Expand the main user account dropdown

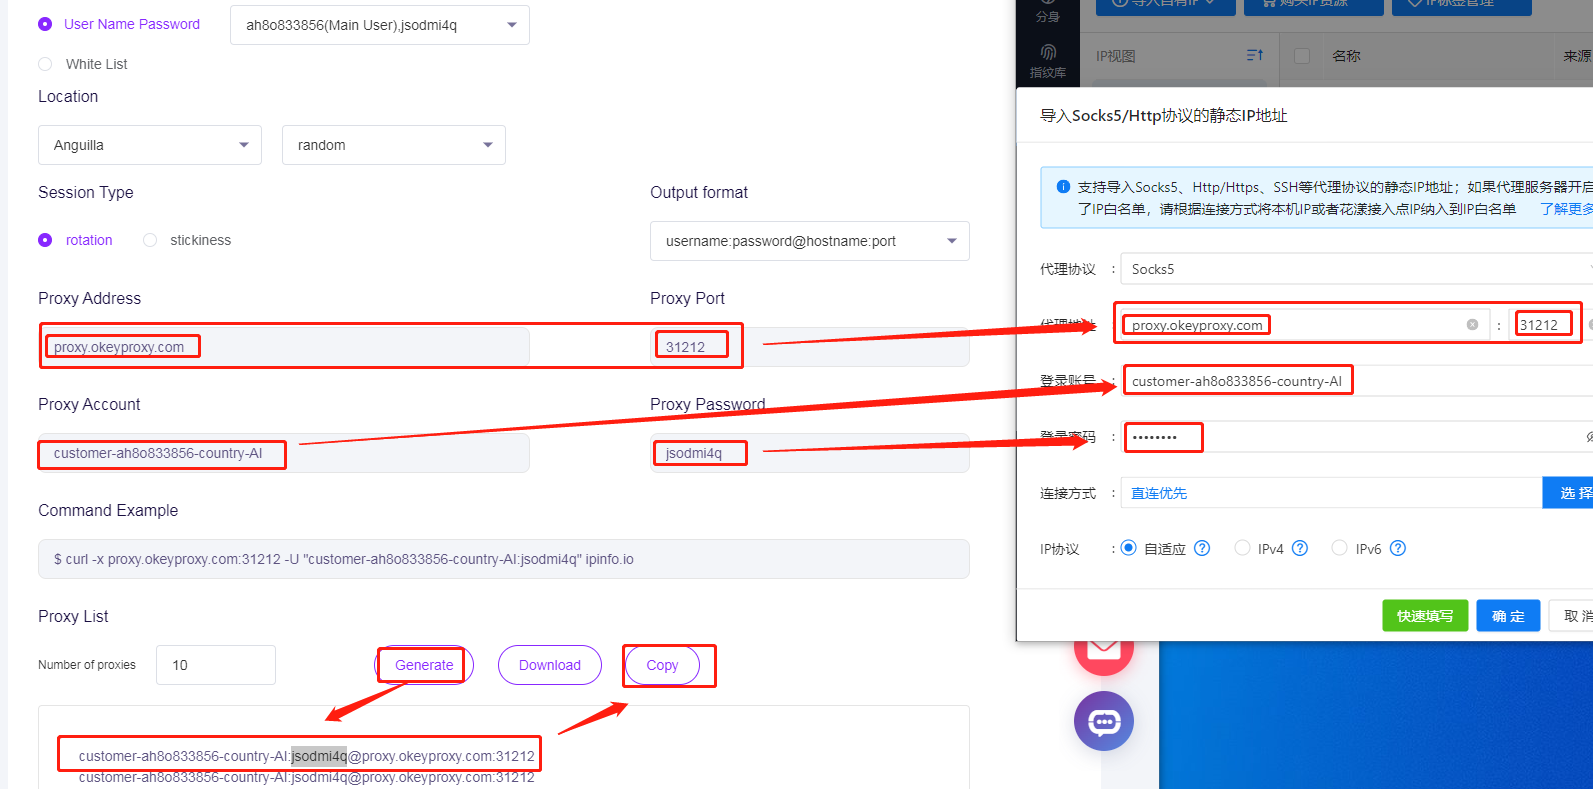[x=380, y=25]
